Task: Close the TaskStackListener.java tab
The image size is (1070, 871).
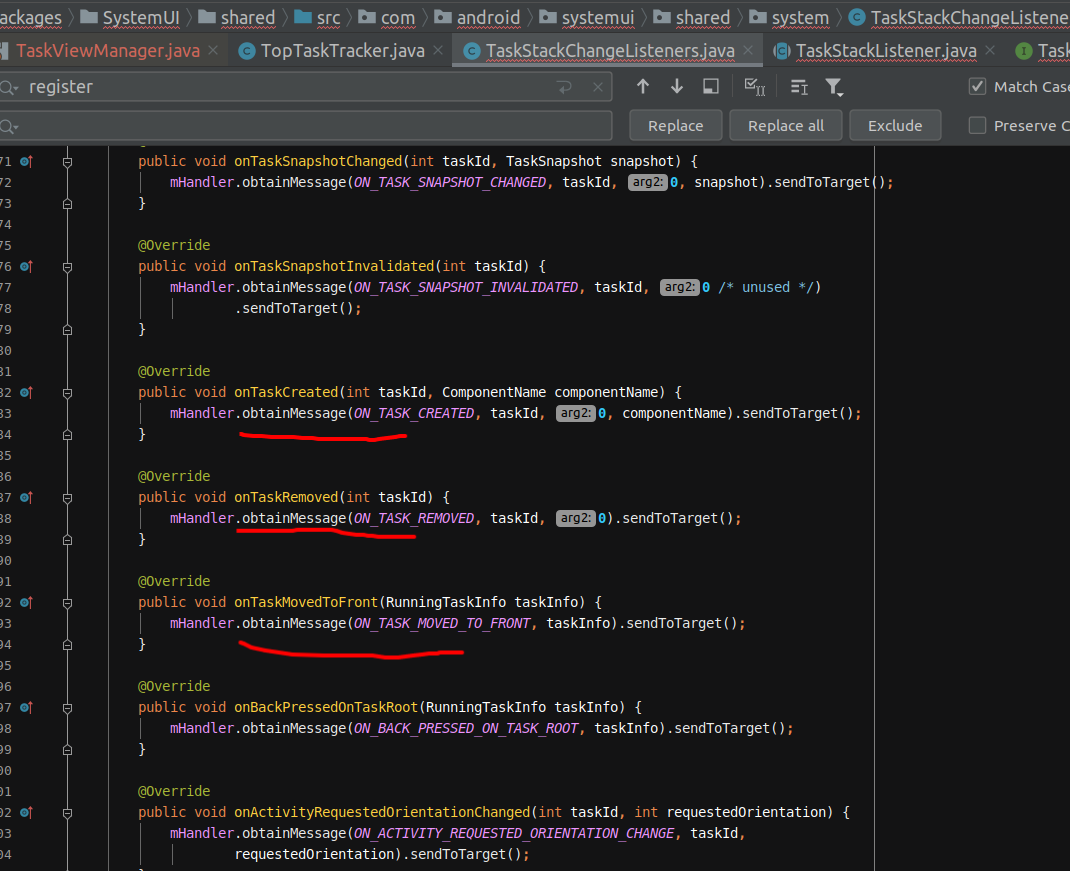Action: coord(990,51)
